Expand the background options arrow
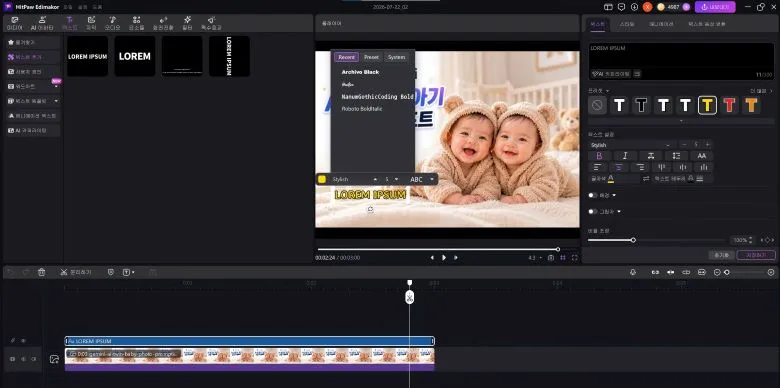 coord(614,195)
